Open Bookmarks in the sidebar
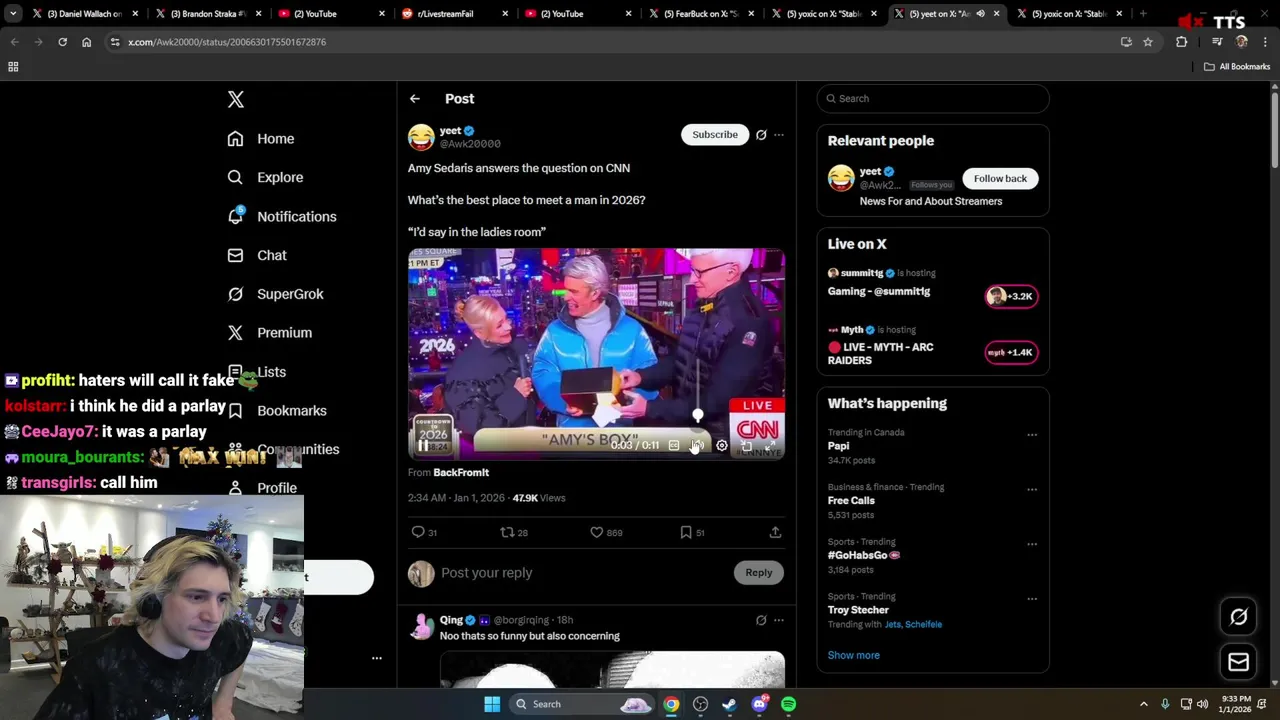This screenshot has height=720, width=1280. tap(277, 411)
